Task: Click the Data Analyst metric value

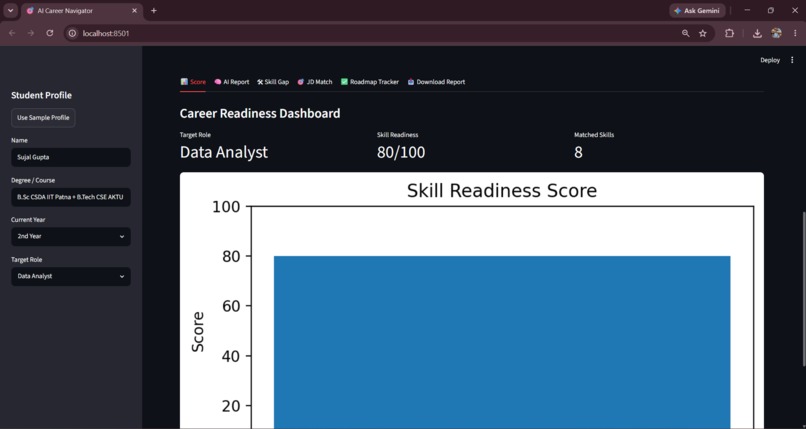Action: tap(224, 152)
